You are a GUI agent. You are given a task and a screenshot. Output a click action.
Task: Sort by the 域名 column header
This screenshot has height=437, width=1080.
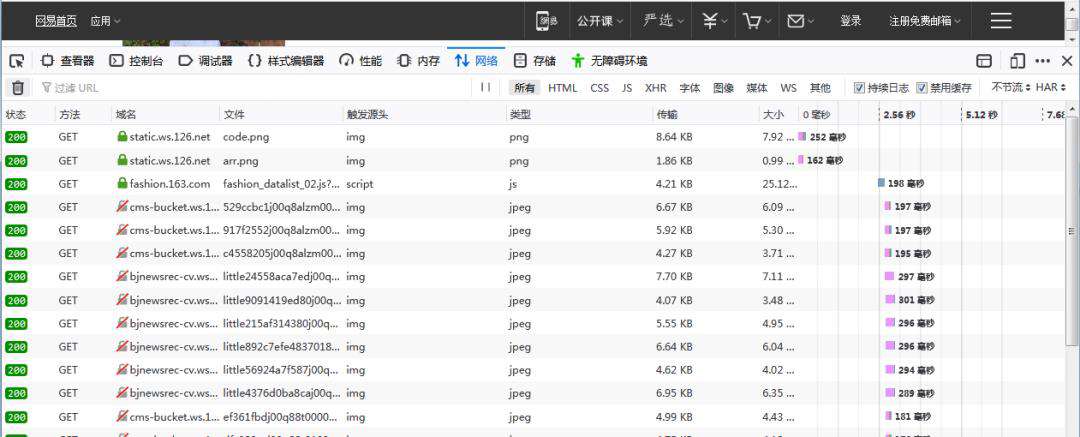(165, 114)
